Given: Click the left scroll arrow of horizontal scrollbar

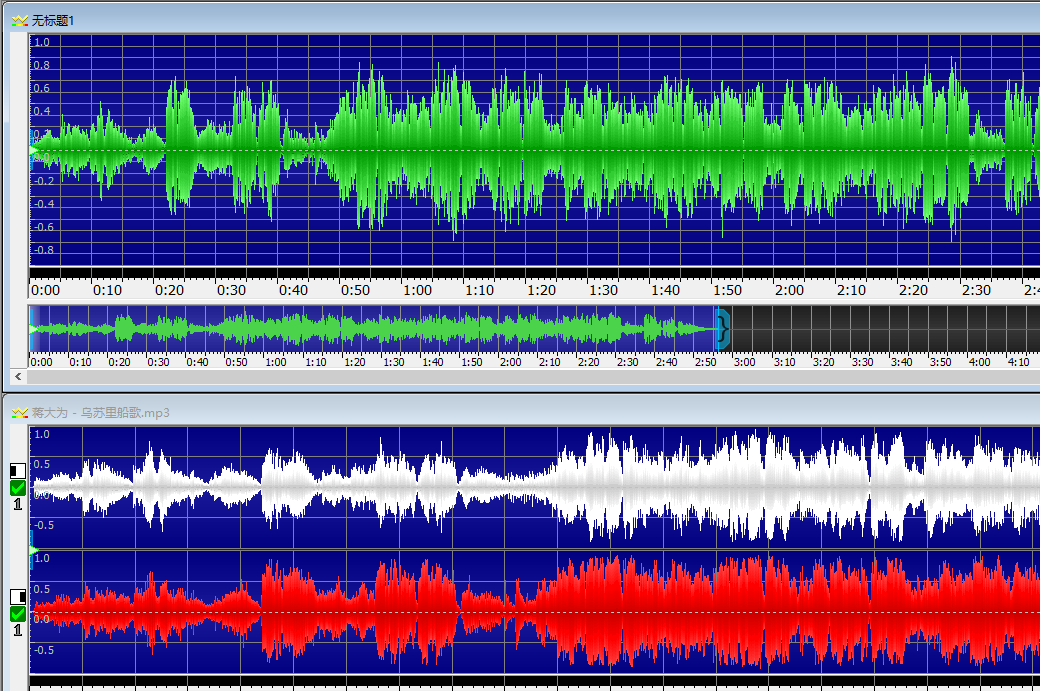Looking at the screenshot, I should pos(16,379).
